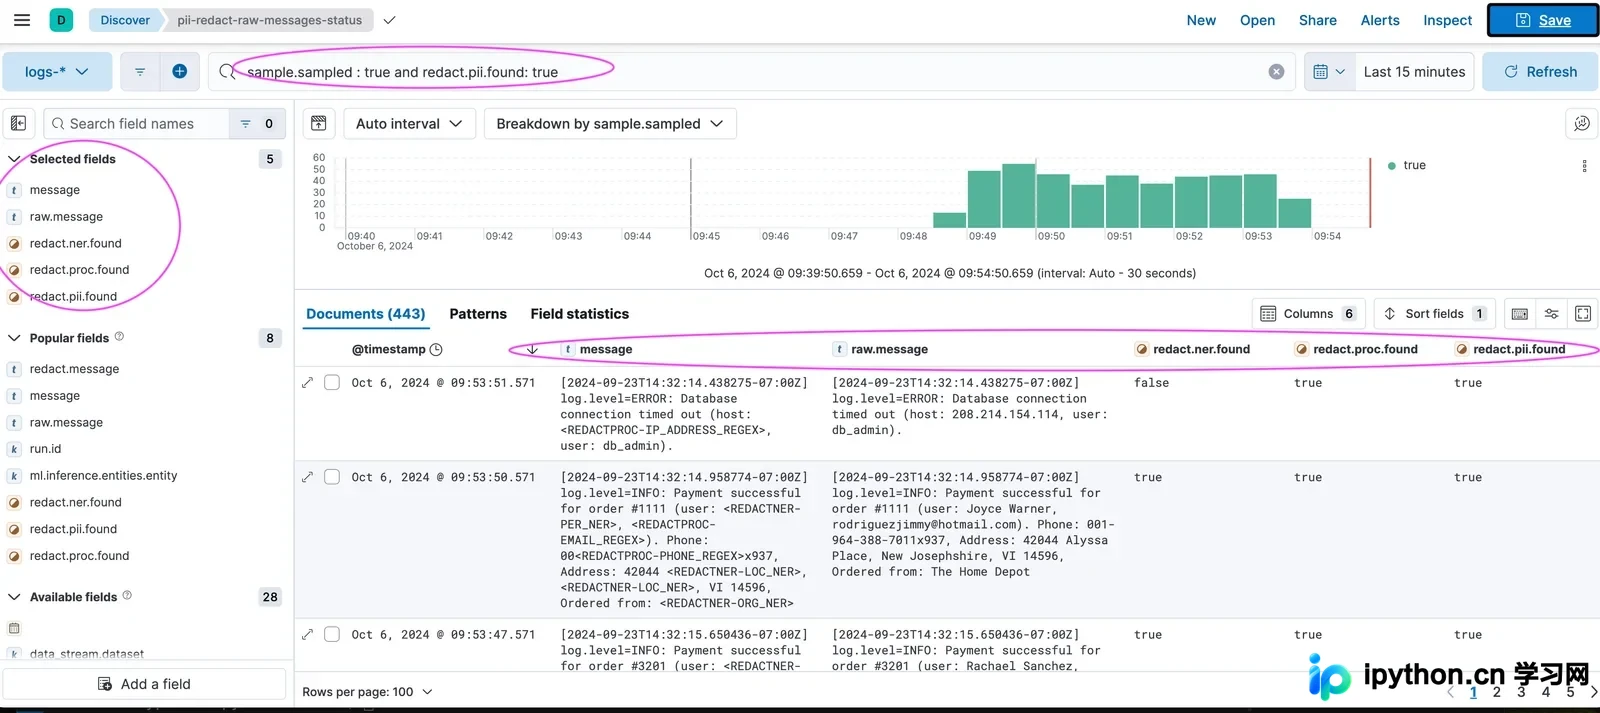The image size is (1600, 713).
Task: Open the Auto interval dropdown
Action: click(x=409, y=123)
